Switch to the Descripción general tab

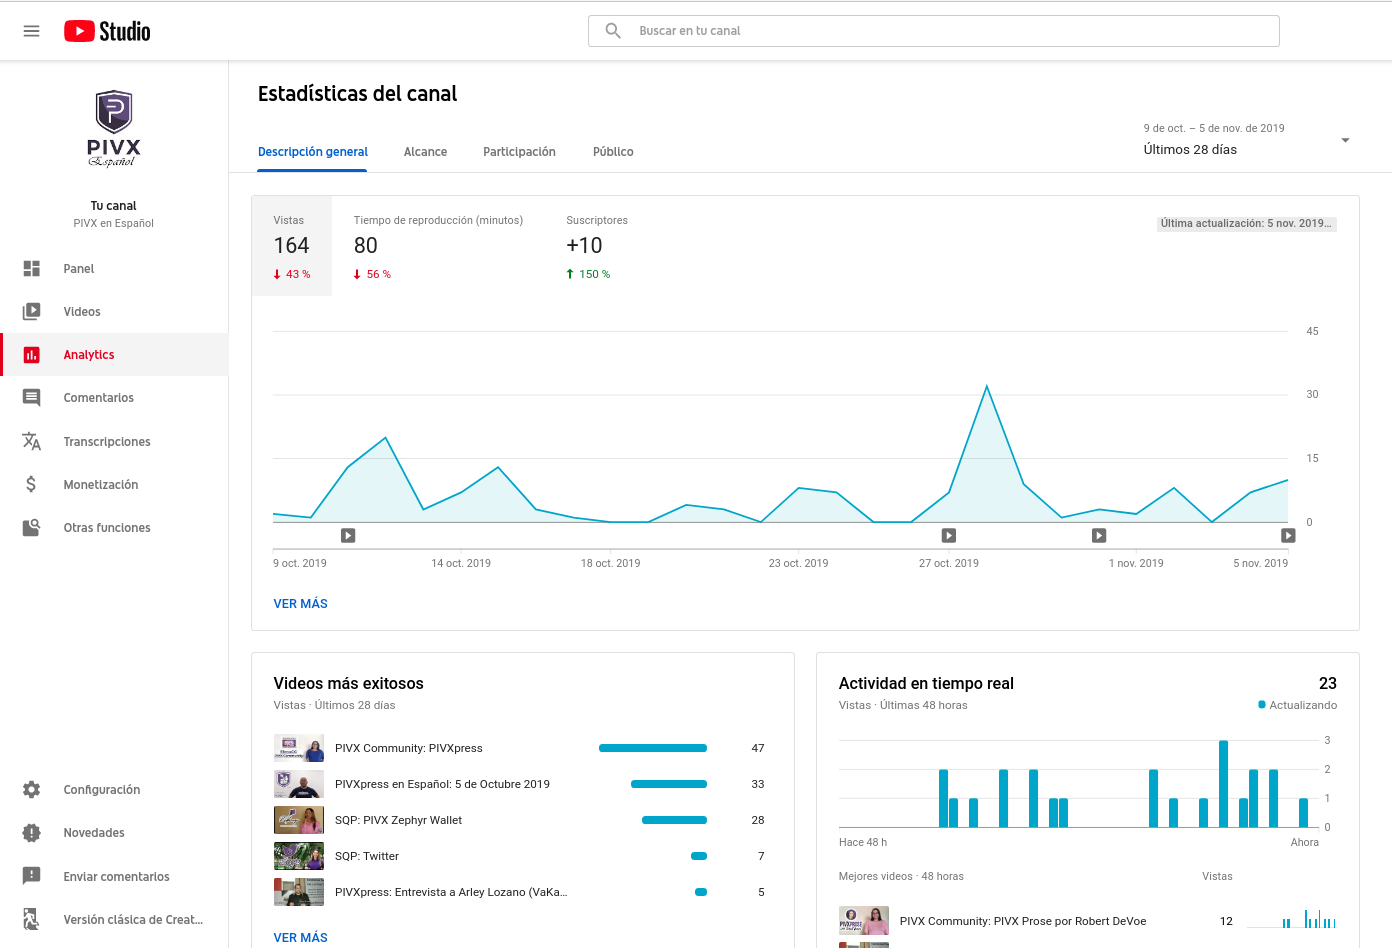pos(313,152)
